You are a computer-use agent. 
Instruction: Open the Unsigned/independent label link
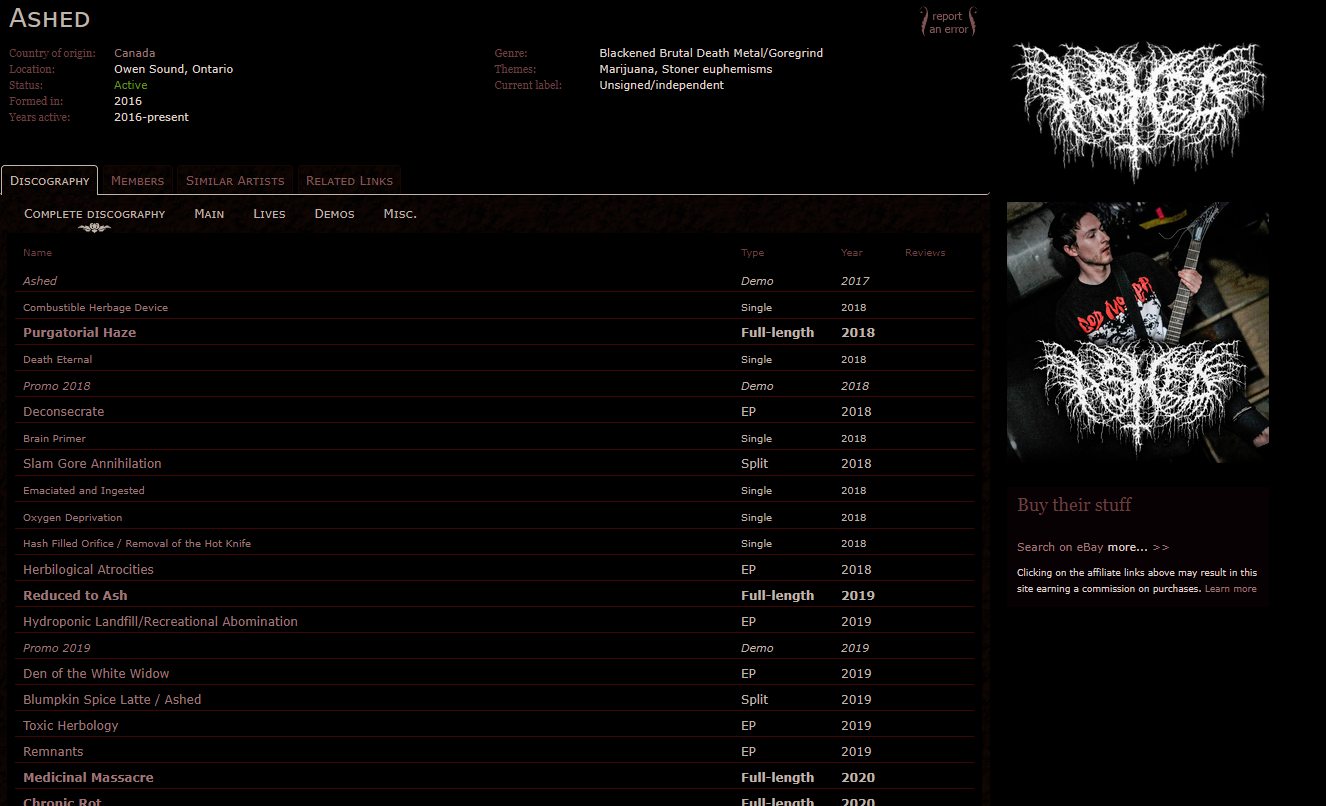[661, 85]
